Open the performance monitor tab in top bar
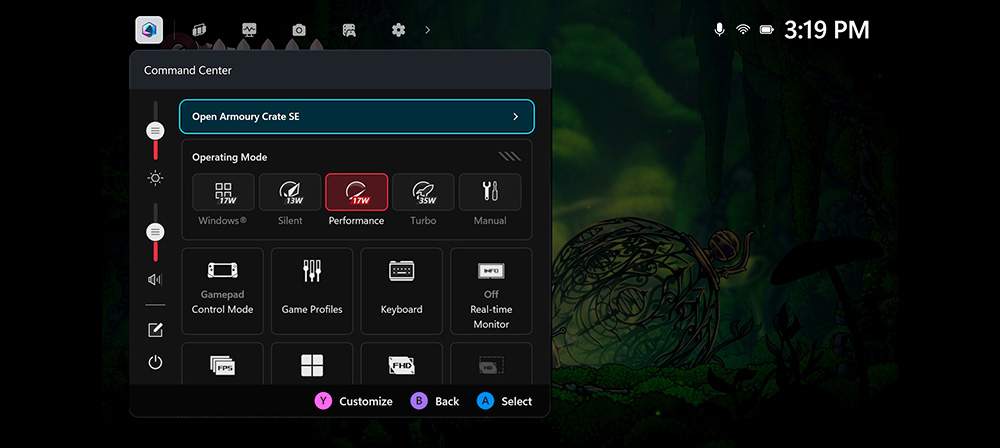This screenshot has width=1000, height=448. (249, 30)
